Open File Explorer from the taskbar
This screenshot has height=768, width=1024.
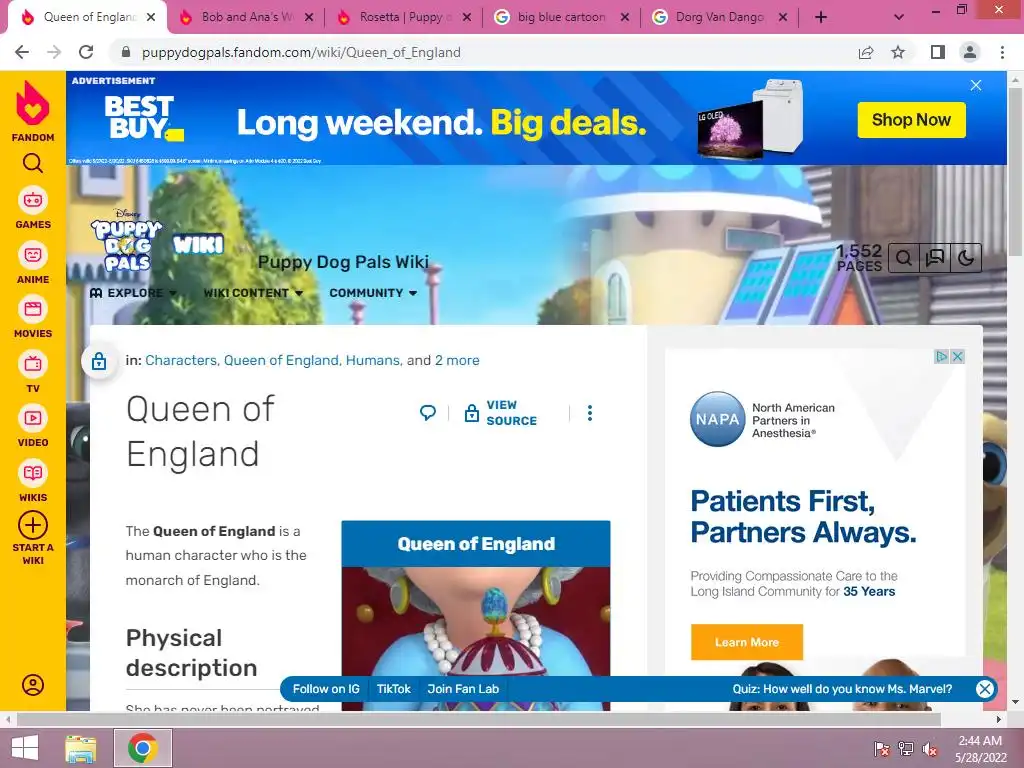tap(81, 748)
